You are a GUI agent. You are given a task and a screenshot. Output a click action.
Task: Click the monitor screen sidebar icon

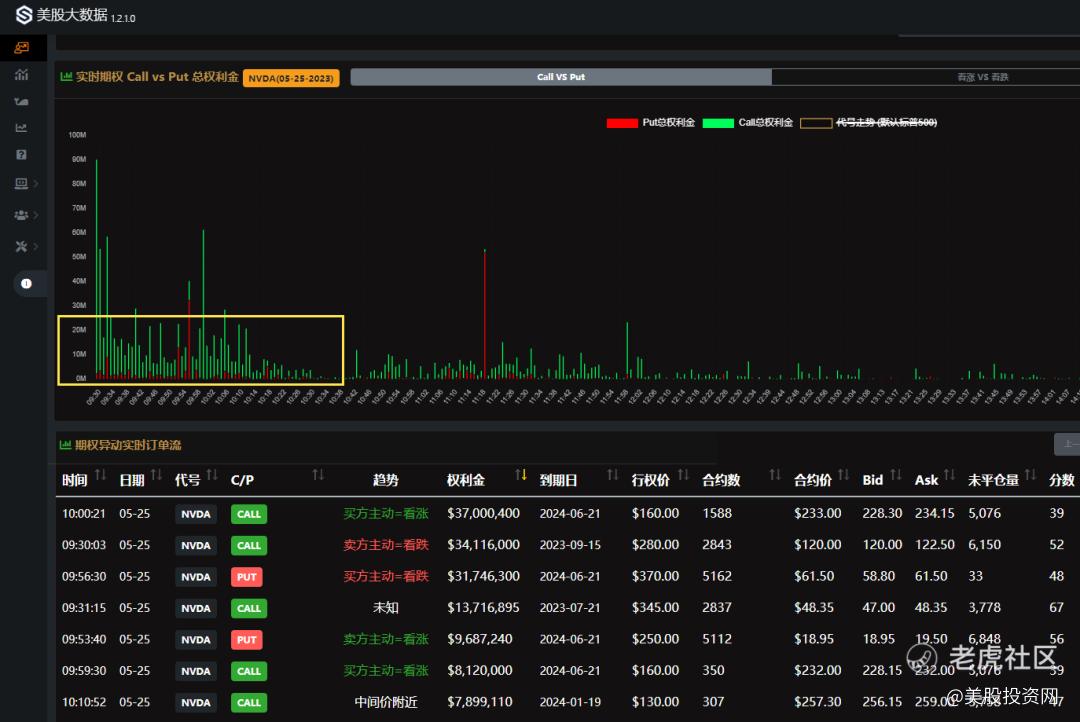point(21,184)
